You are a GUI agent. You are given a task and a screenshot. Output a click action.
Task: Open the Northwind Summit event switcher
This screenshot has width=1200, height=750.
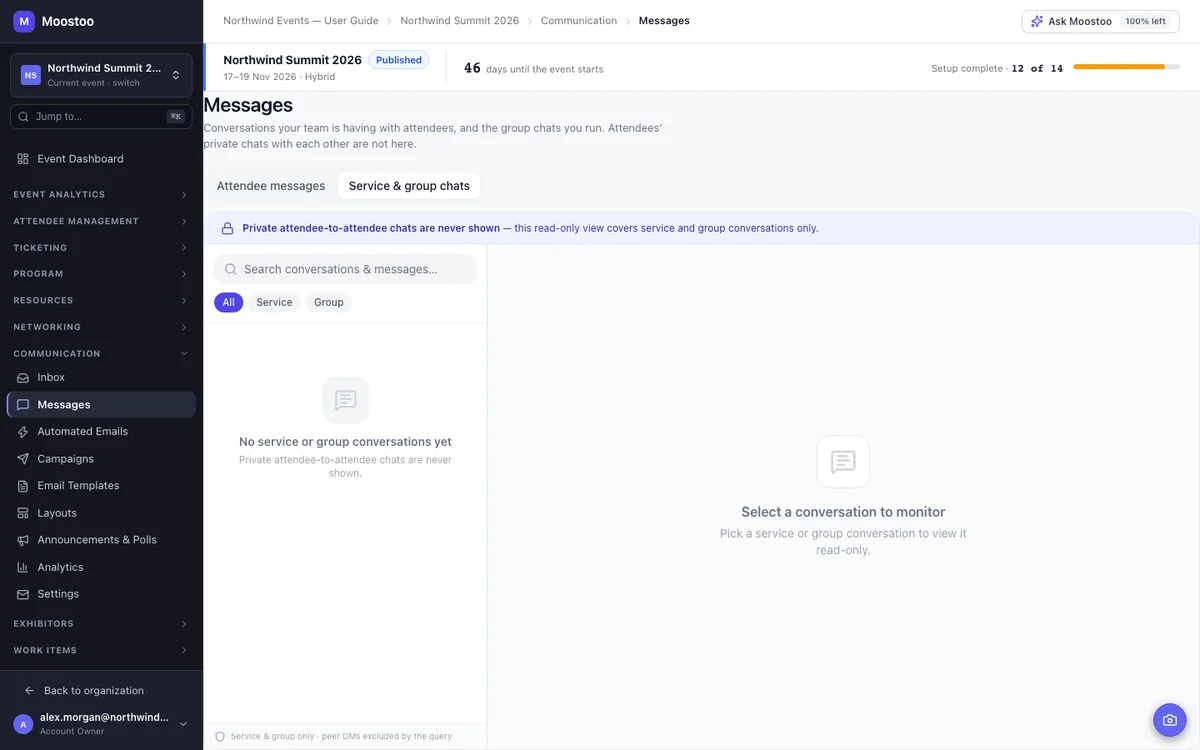coord(101,75)
